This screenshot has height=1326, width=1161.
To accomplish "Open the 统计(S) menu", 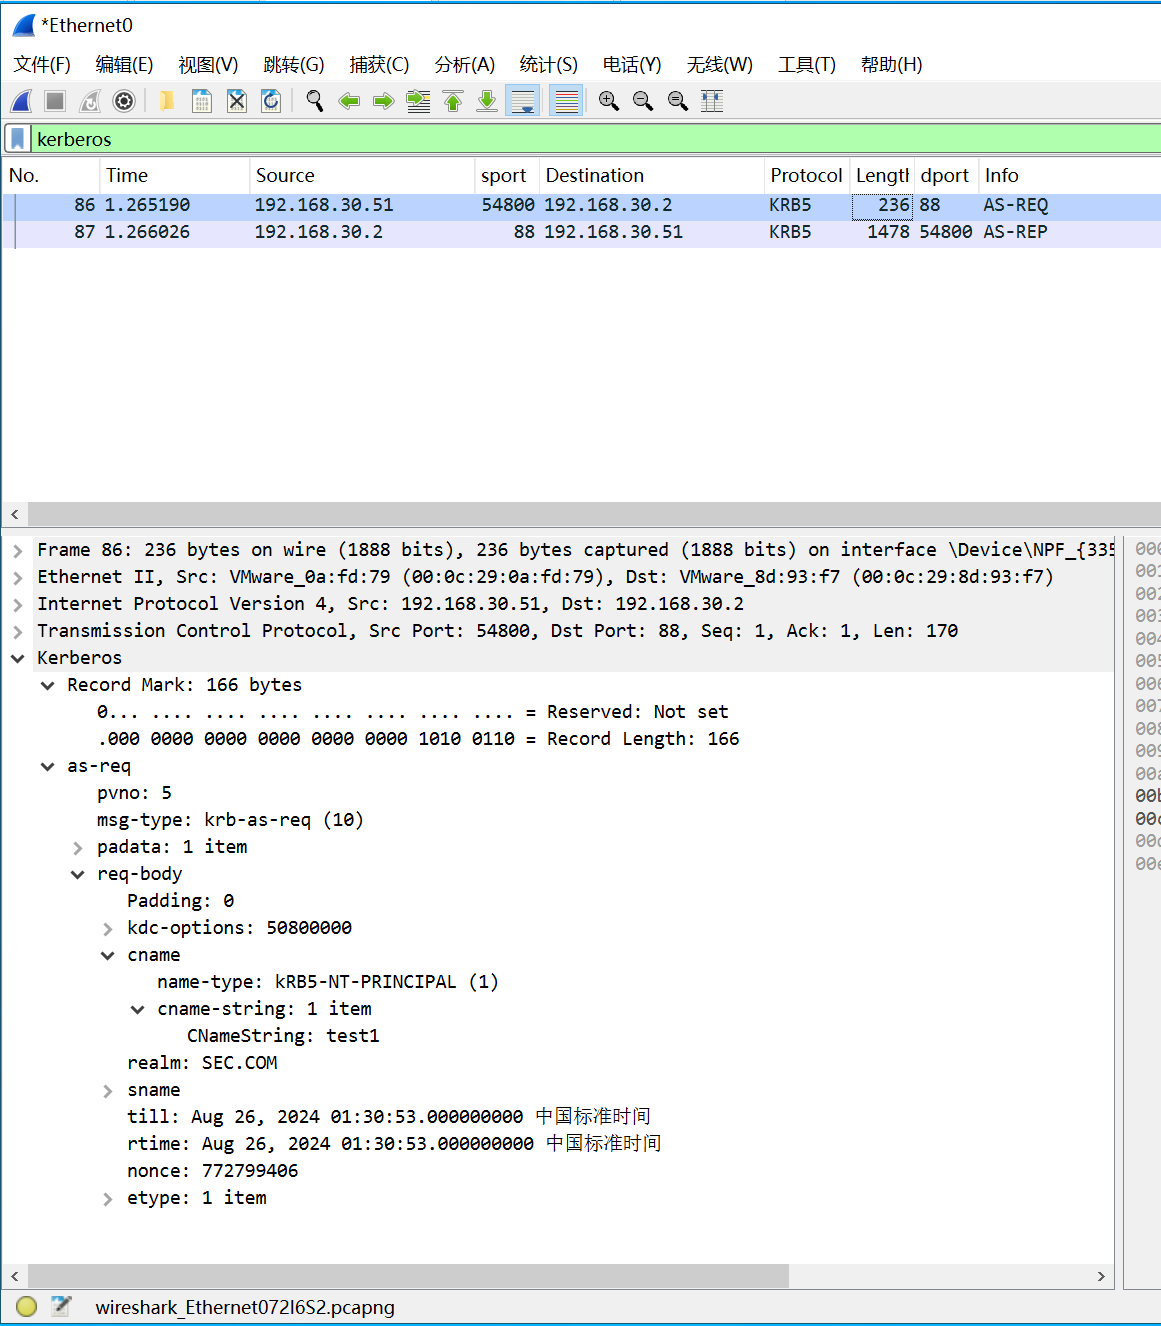I will [x=548, y=65].
